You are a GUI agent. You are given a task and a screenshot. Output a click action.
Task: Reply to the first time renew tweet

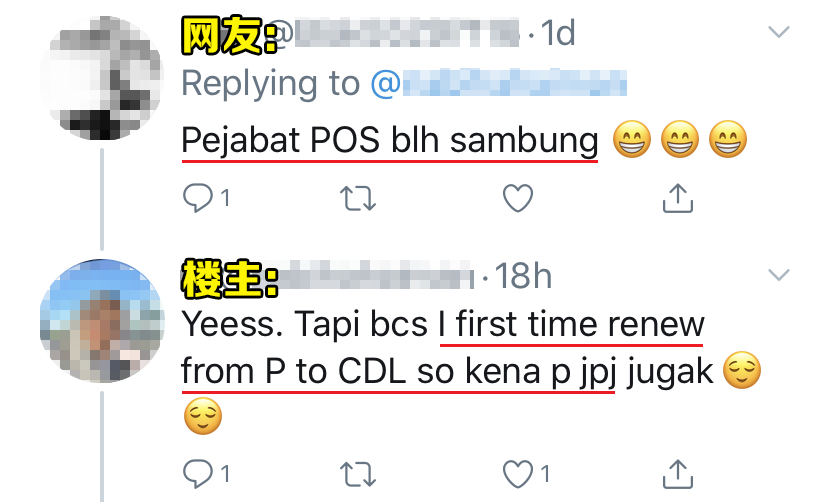pyautogui.click(x=198, y=473)
